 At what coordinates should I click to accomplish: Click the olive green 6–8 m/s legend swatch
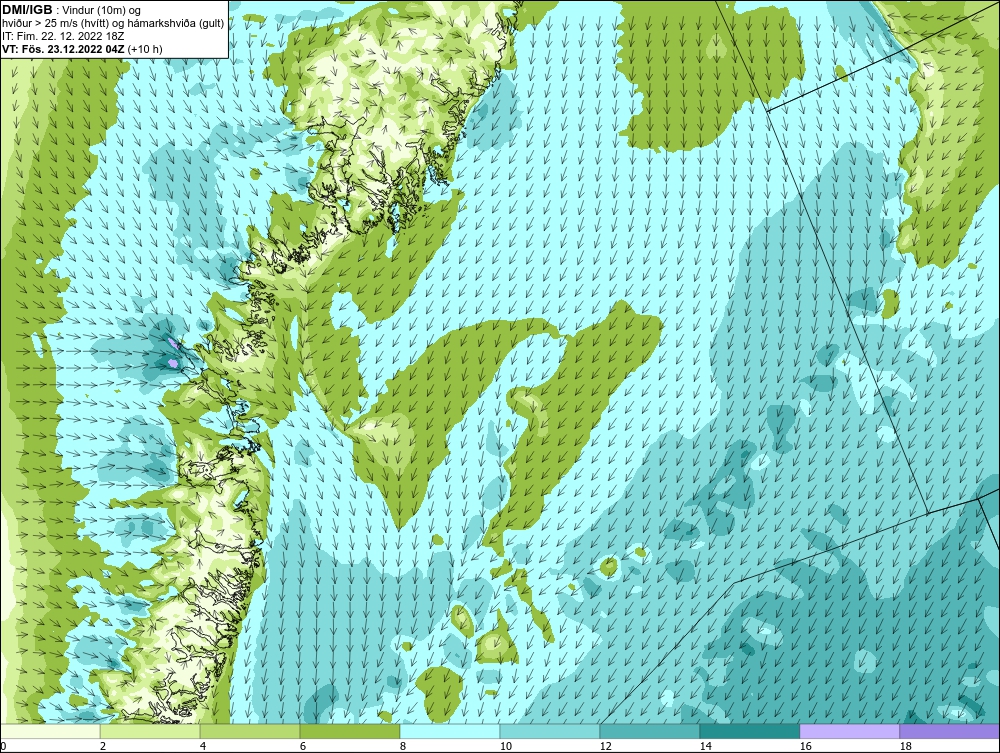pyautogui.click(x=350, y=731)
